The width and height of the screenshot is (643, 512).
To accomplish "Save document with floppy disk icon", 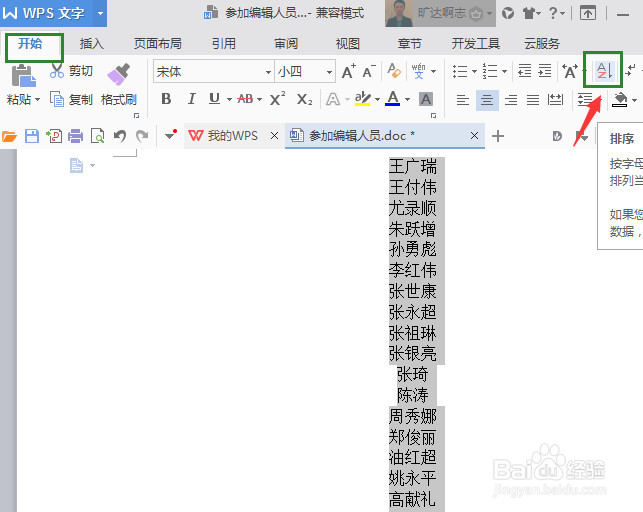I will 32,136.
